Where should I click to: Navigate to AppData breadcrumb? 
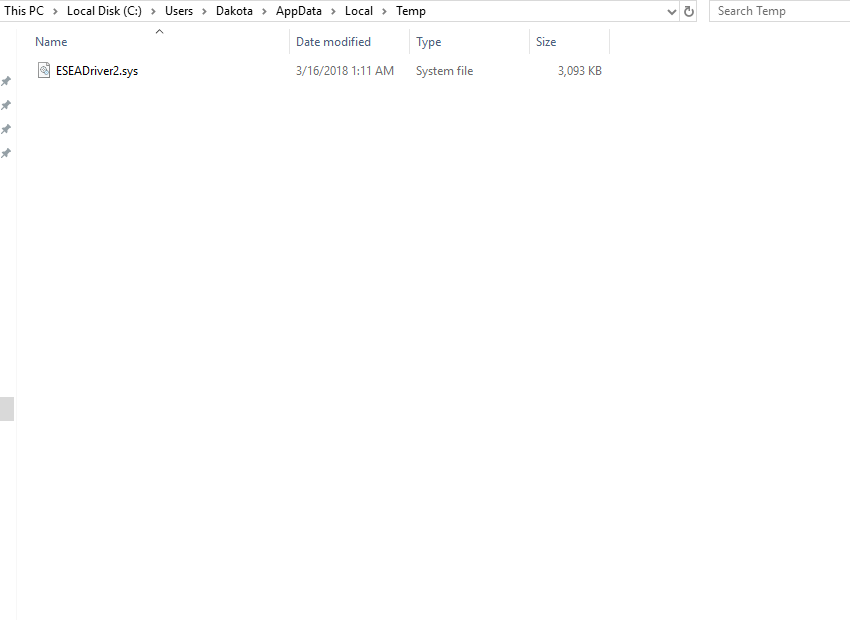pyautogui.click(x=299, y=11)
